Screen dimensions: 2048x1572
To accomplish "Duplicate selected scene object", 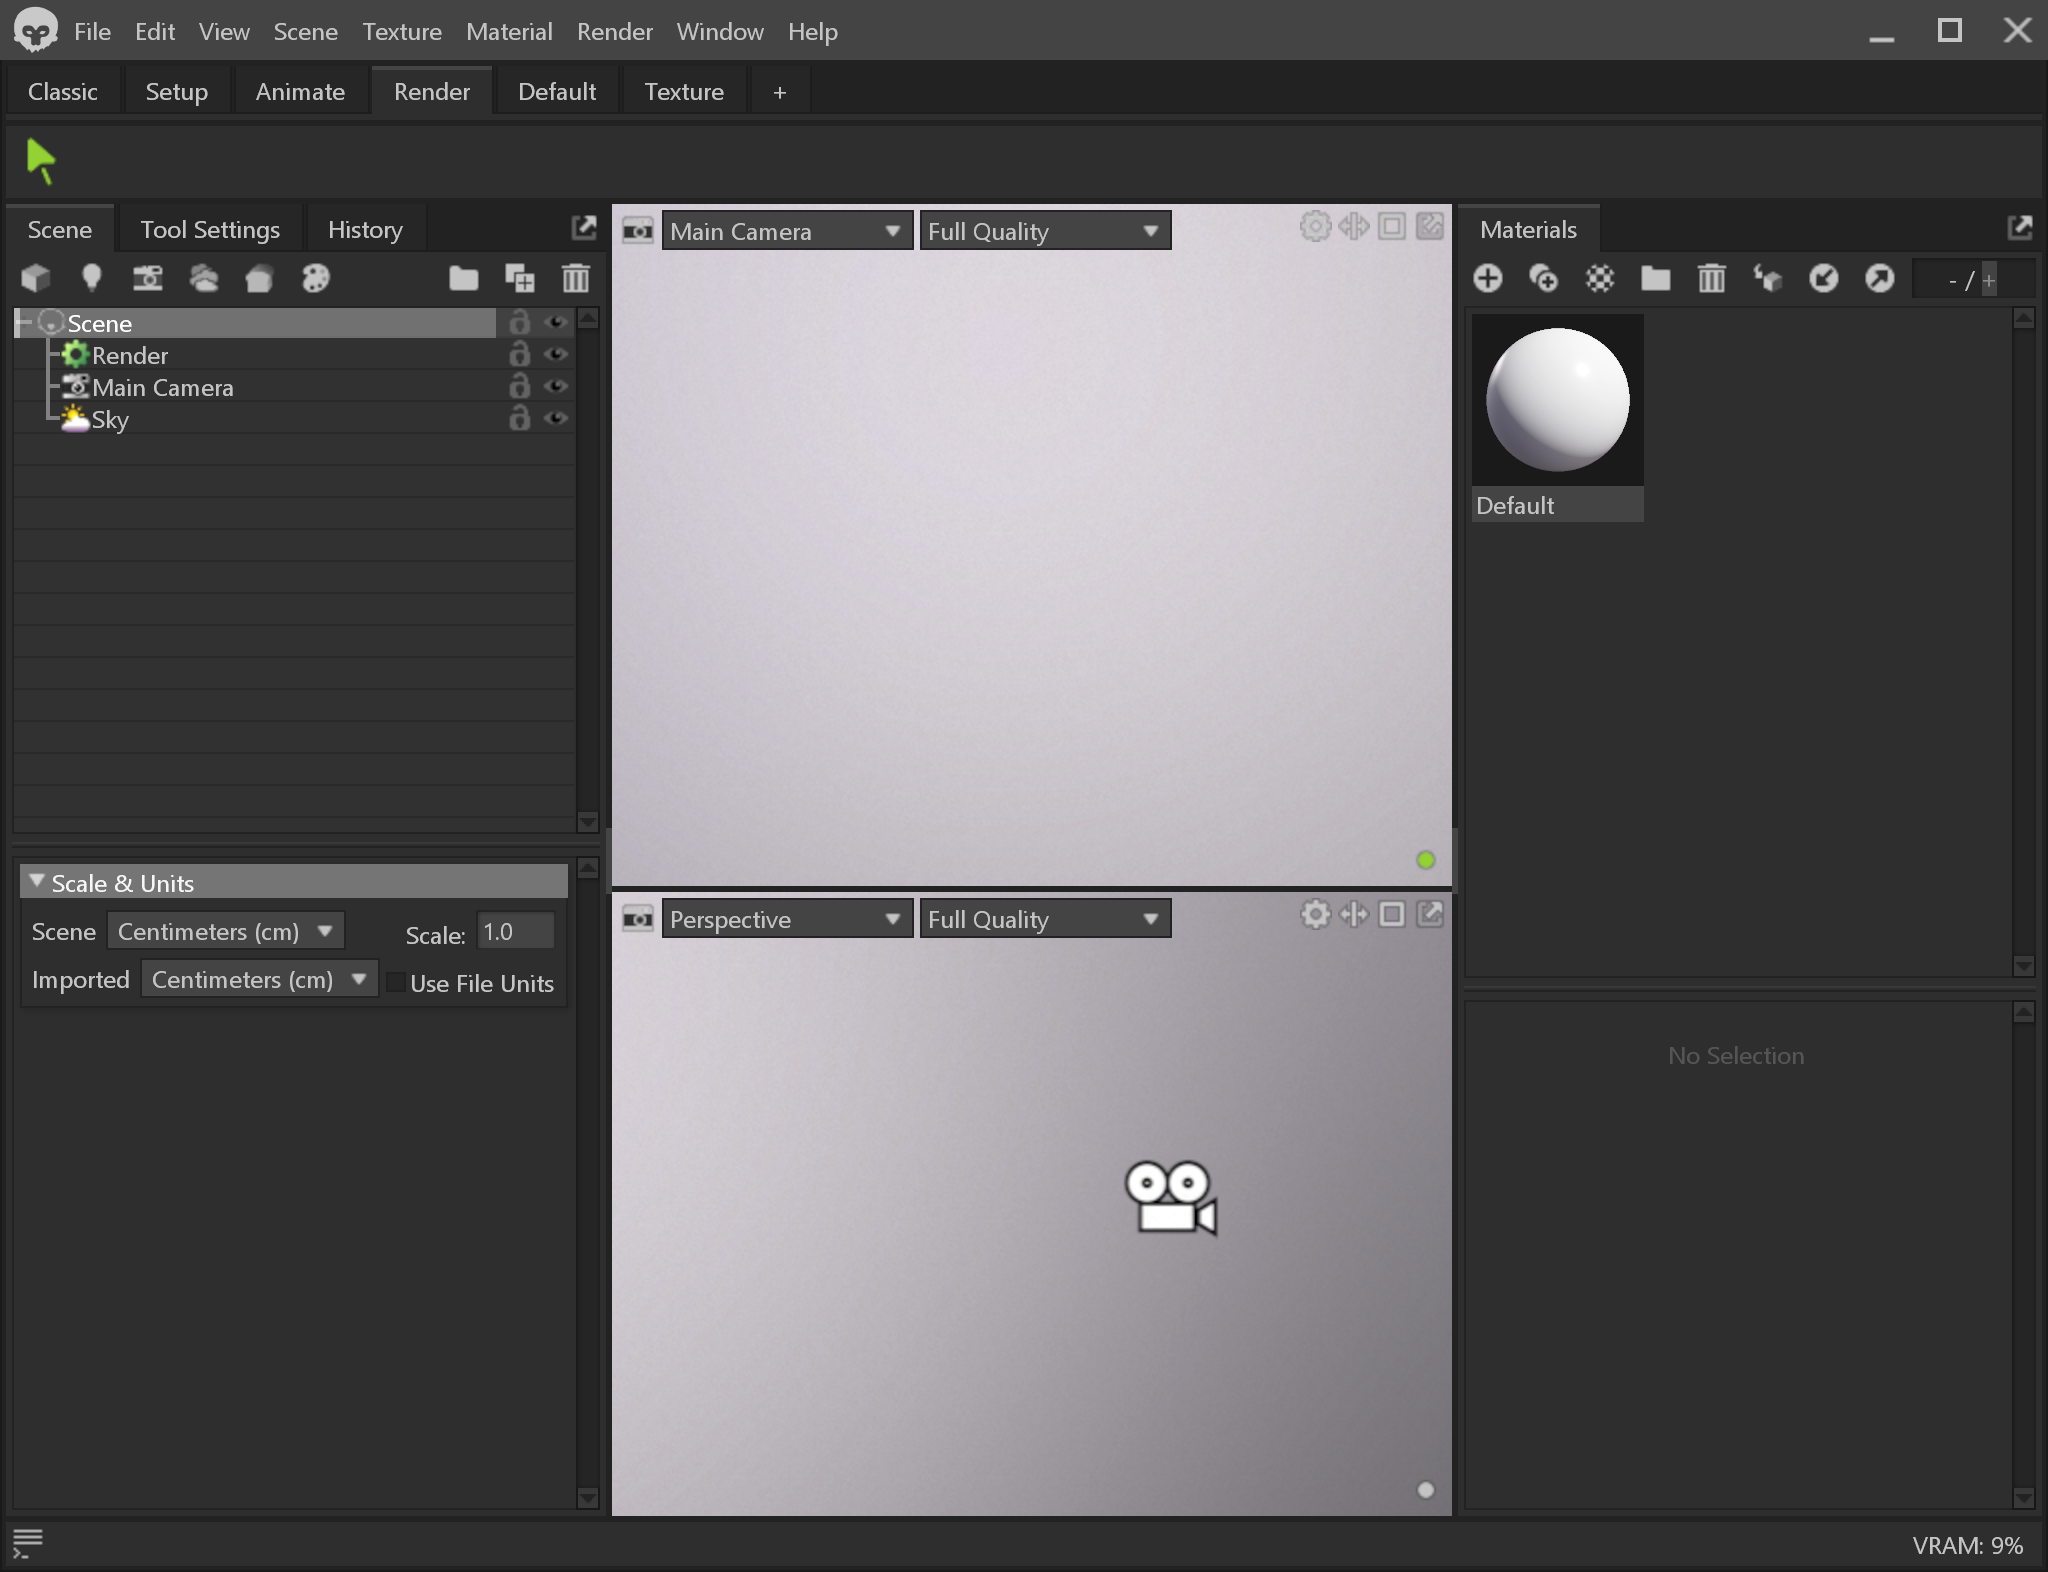I will coord(519,278).
